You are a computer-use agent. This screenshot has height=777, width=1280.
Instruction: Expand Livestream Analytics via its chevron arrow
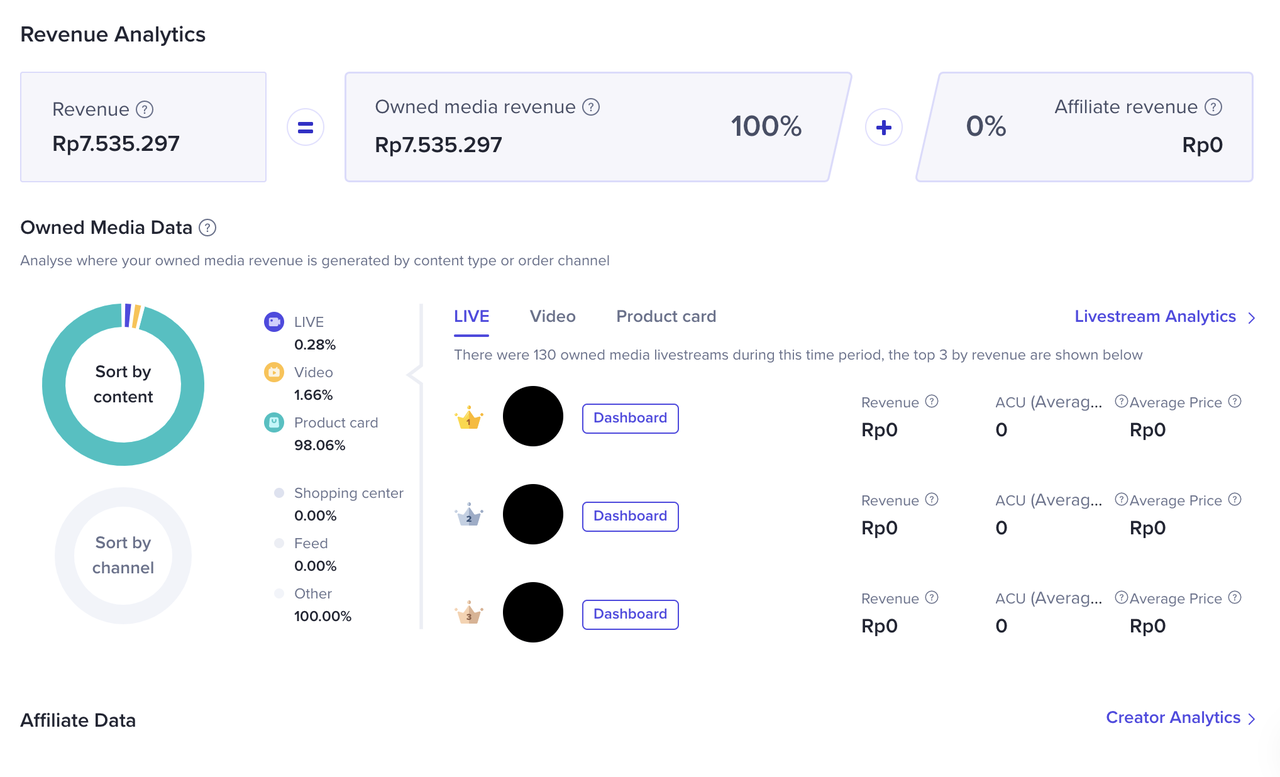tap(1252, 318)
